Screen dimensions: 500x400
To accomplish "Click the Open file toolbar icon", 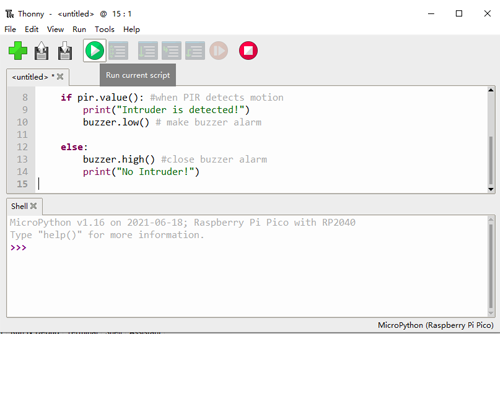I will coord(41,51).
